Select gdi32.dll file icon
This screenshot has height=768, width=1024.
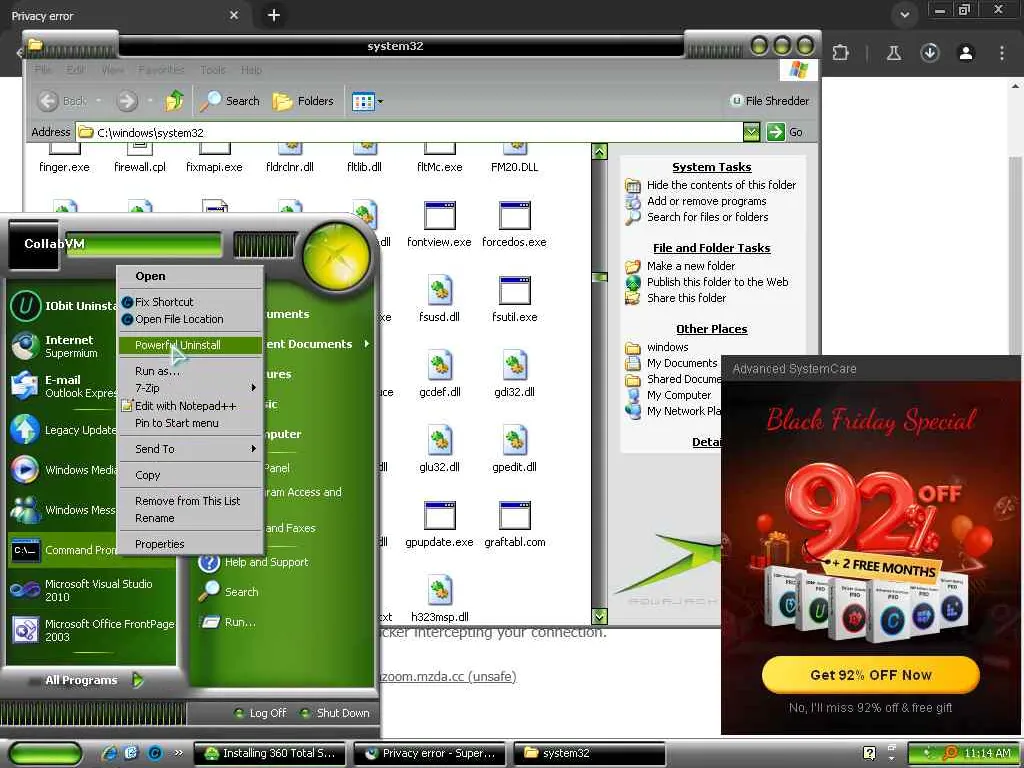point(515,366)
